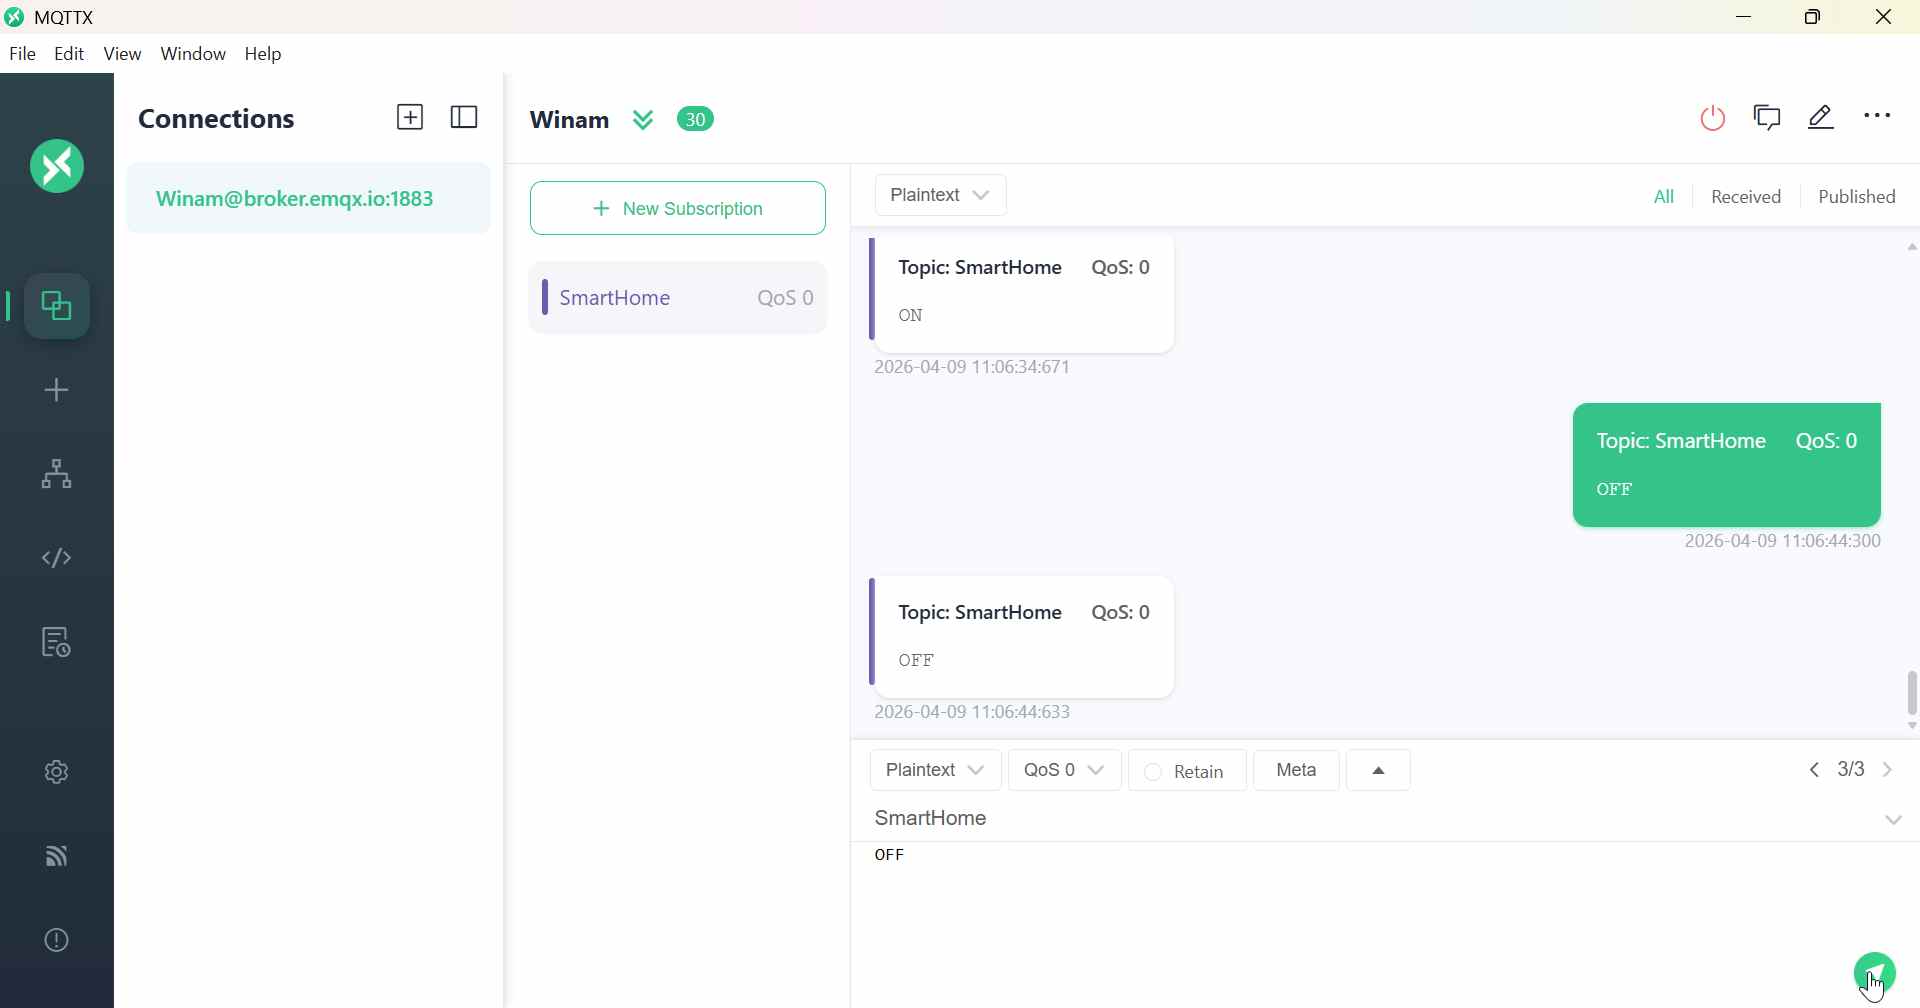Click the received OFF message bubble

pos(1023,637)
